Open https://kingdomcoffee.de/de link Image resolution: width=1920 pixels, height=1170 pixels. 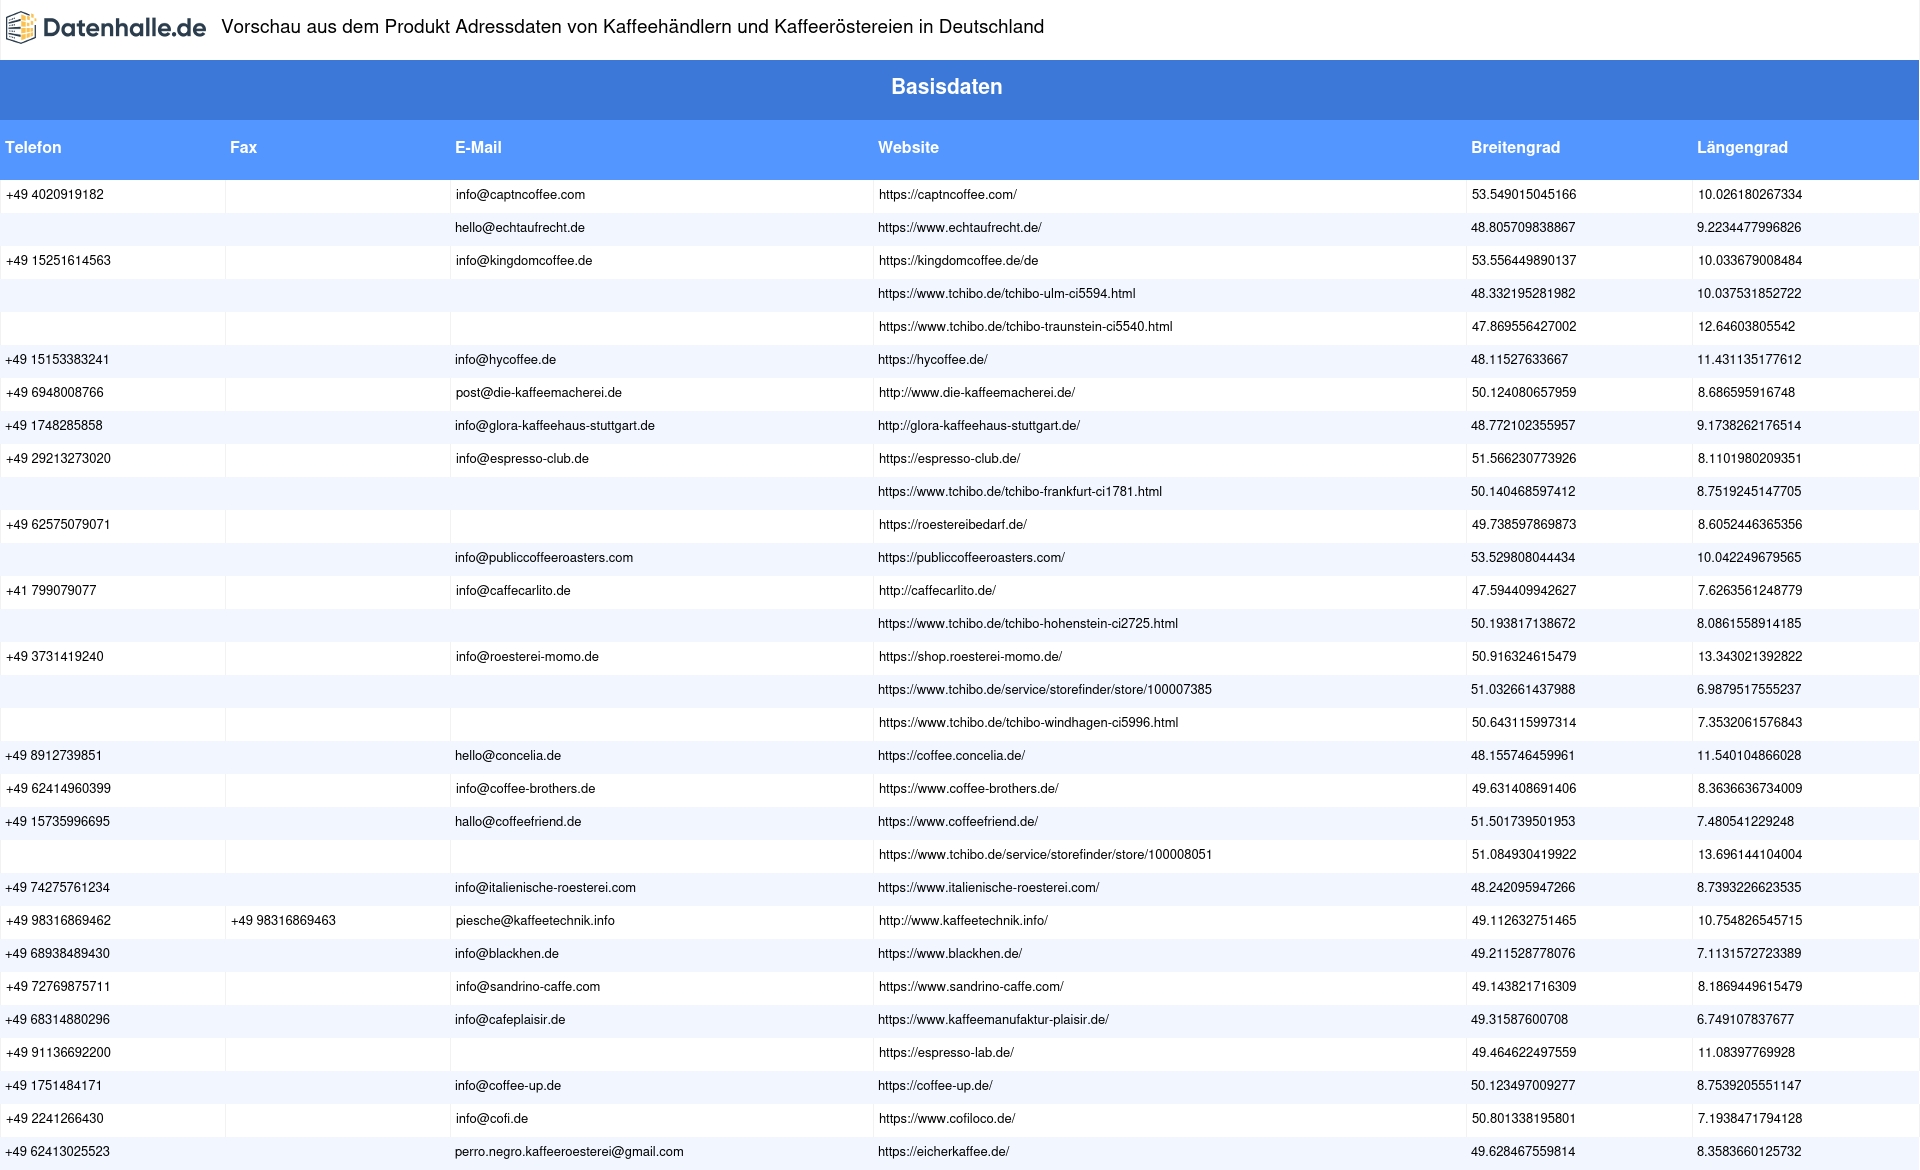pyautogui.click(x=958, y=261)
